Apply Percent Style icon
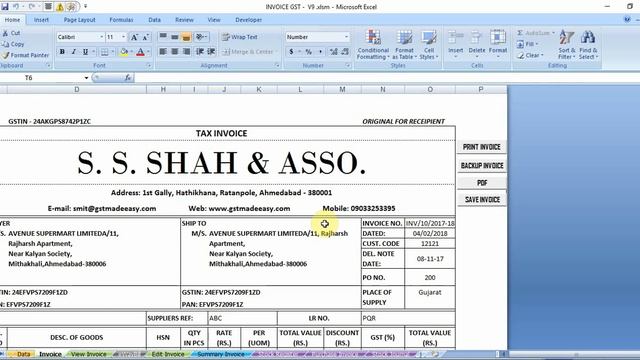The height and width of the screenshot is (360, 640). click(x=309, y=52)
